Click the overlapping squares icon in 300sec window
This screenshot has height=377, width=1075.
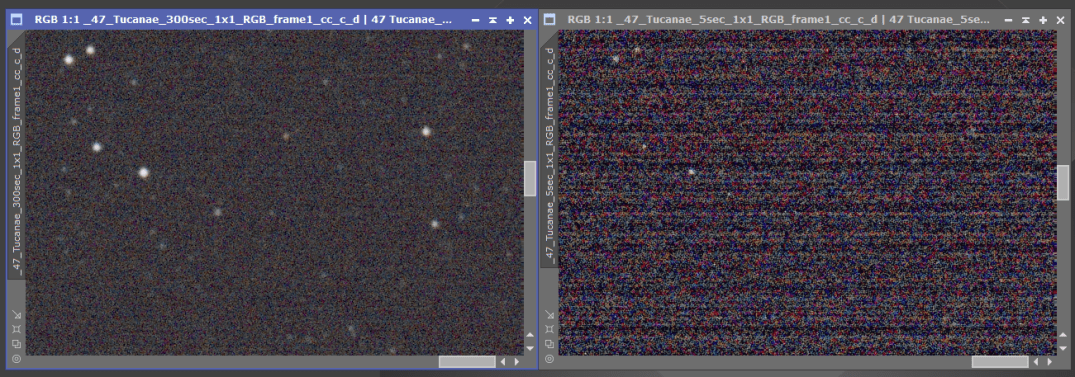(x=16, y=344)
